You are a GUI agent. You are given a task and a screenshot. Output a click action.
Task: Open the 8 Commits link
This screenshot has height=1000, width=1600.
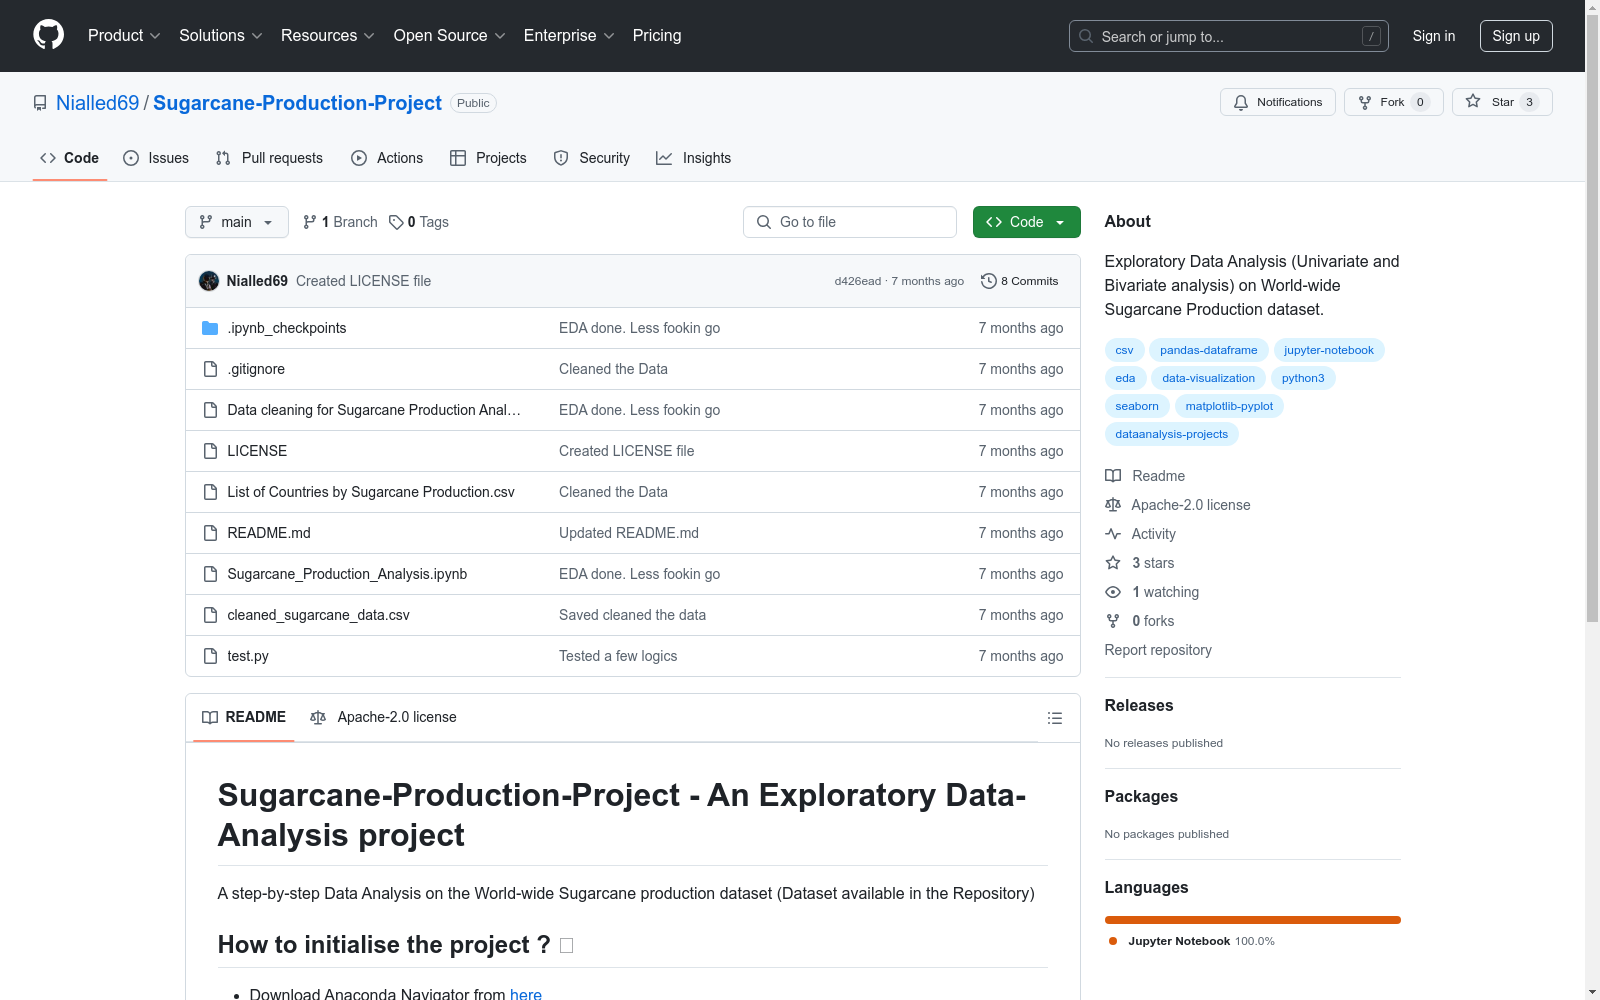(1020, 281)
